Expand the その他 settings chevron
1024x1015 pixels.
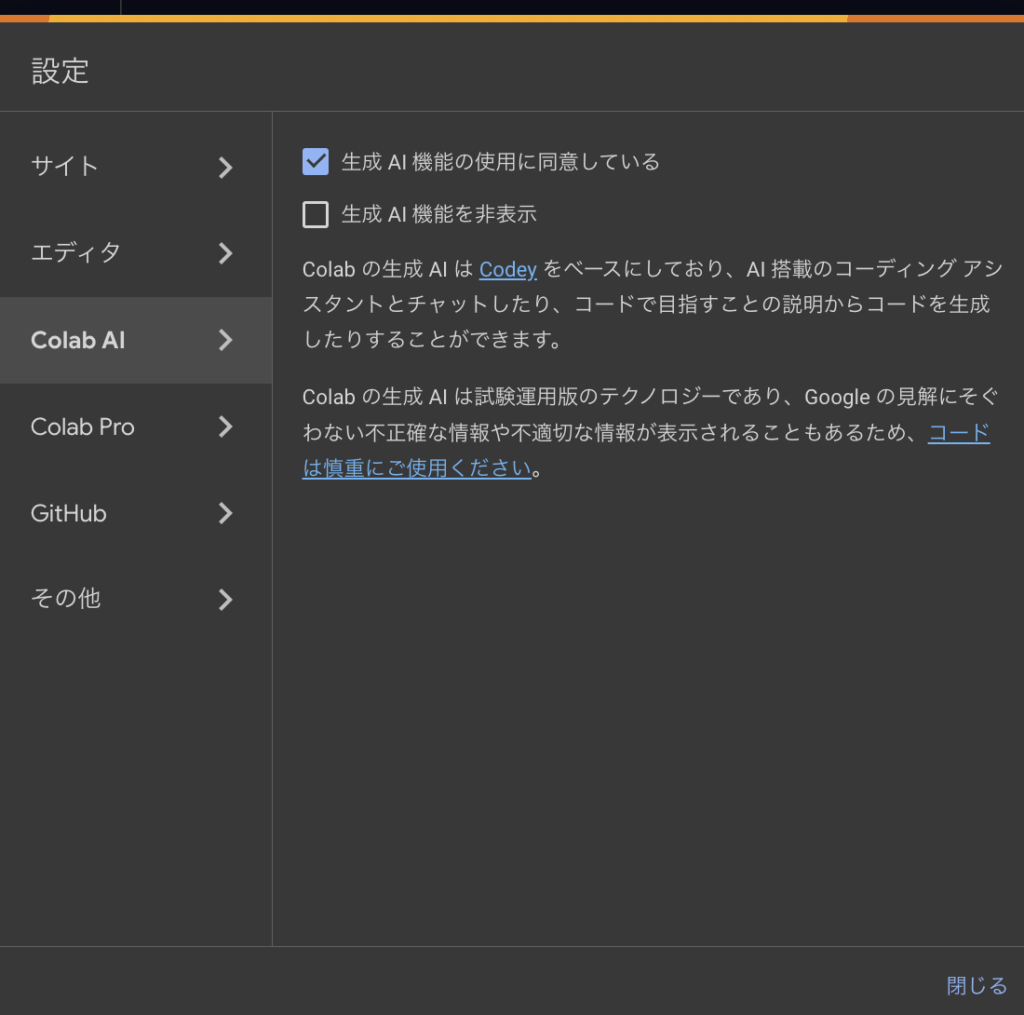(x=225, y=599)
